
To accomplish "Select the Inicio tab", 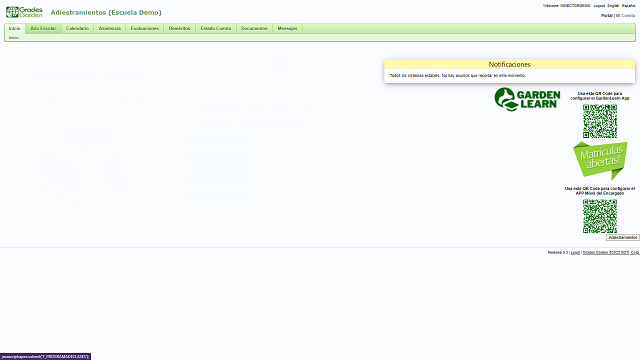I will [14, 28].
